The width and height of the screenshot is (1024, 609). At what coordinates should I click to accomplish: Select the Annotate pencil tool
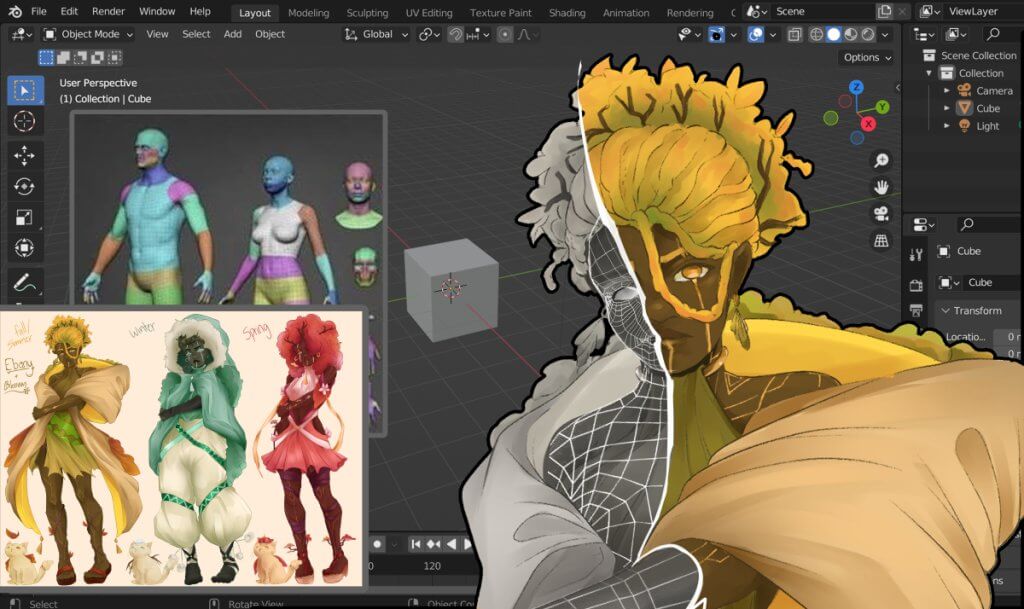pos(25,282)
